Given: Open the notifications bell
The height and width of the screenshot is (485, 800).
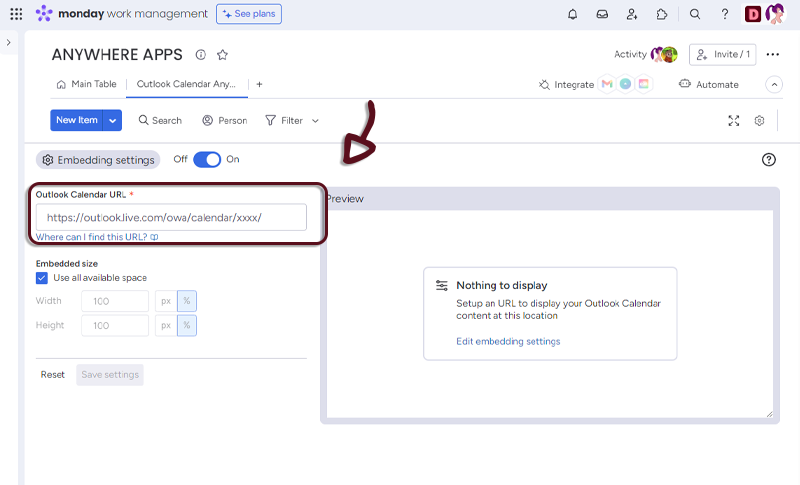Looking at the screenshot, I should 572,14.
